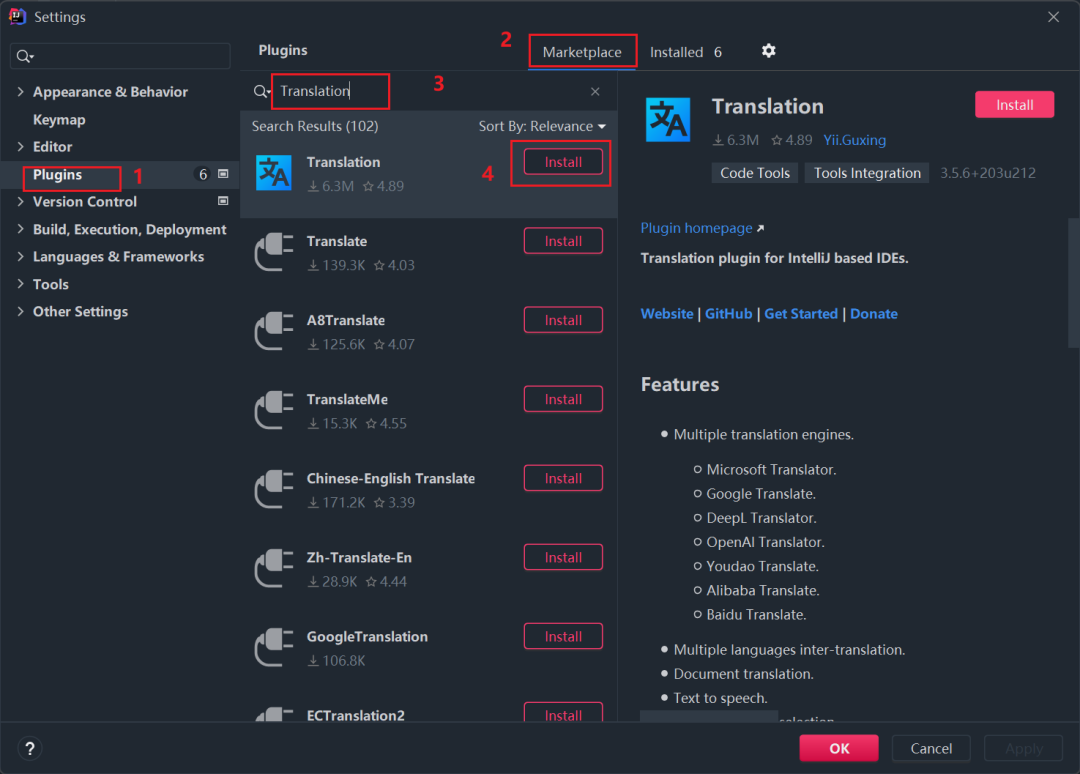Install the Zh-Translate-En plugin

pos(563,558)
